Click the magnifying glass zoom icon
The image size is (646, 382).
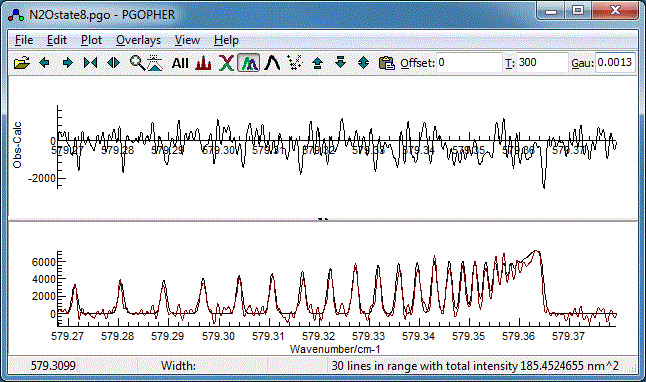point(137,63)
